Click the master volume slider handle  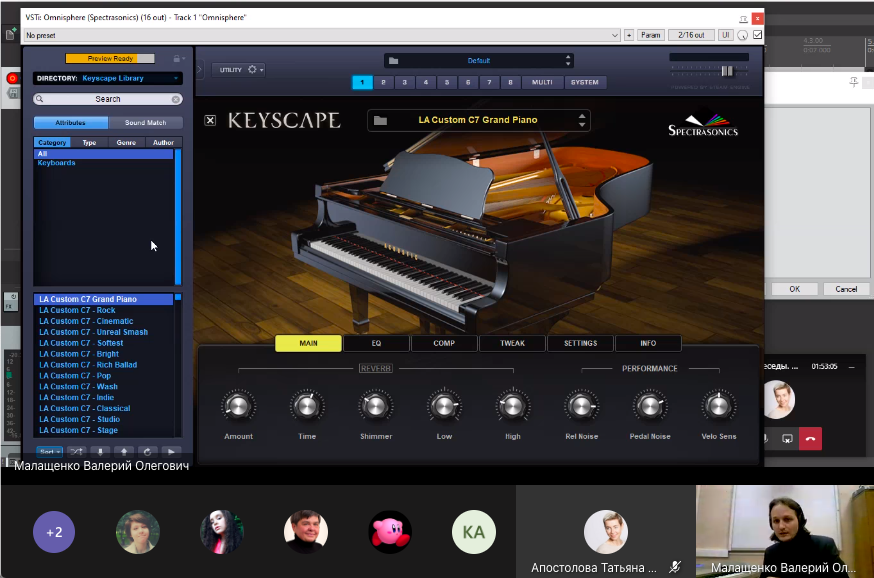click(727, 70)
